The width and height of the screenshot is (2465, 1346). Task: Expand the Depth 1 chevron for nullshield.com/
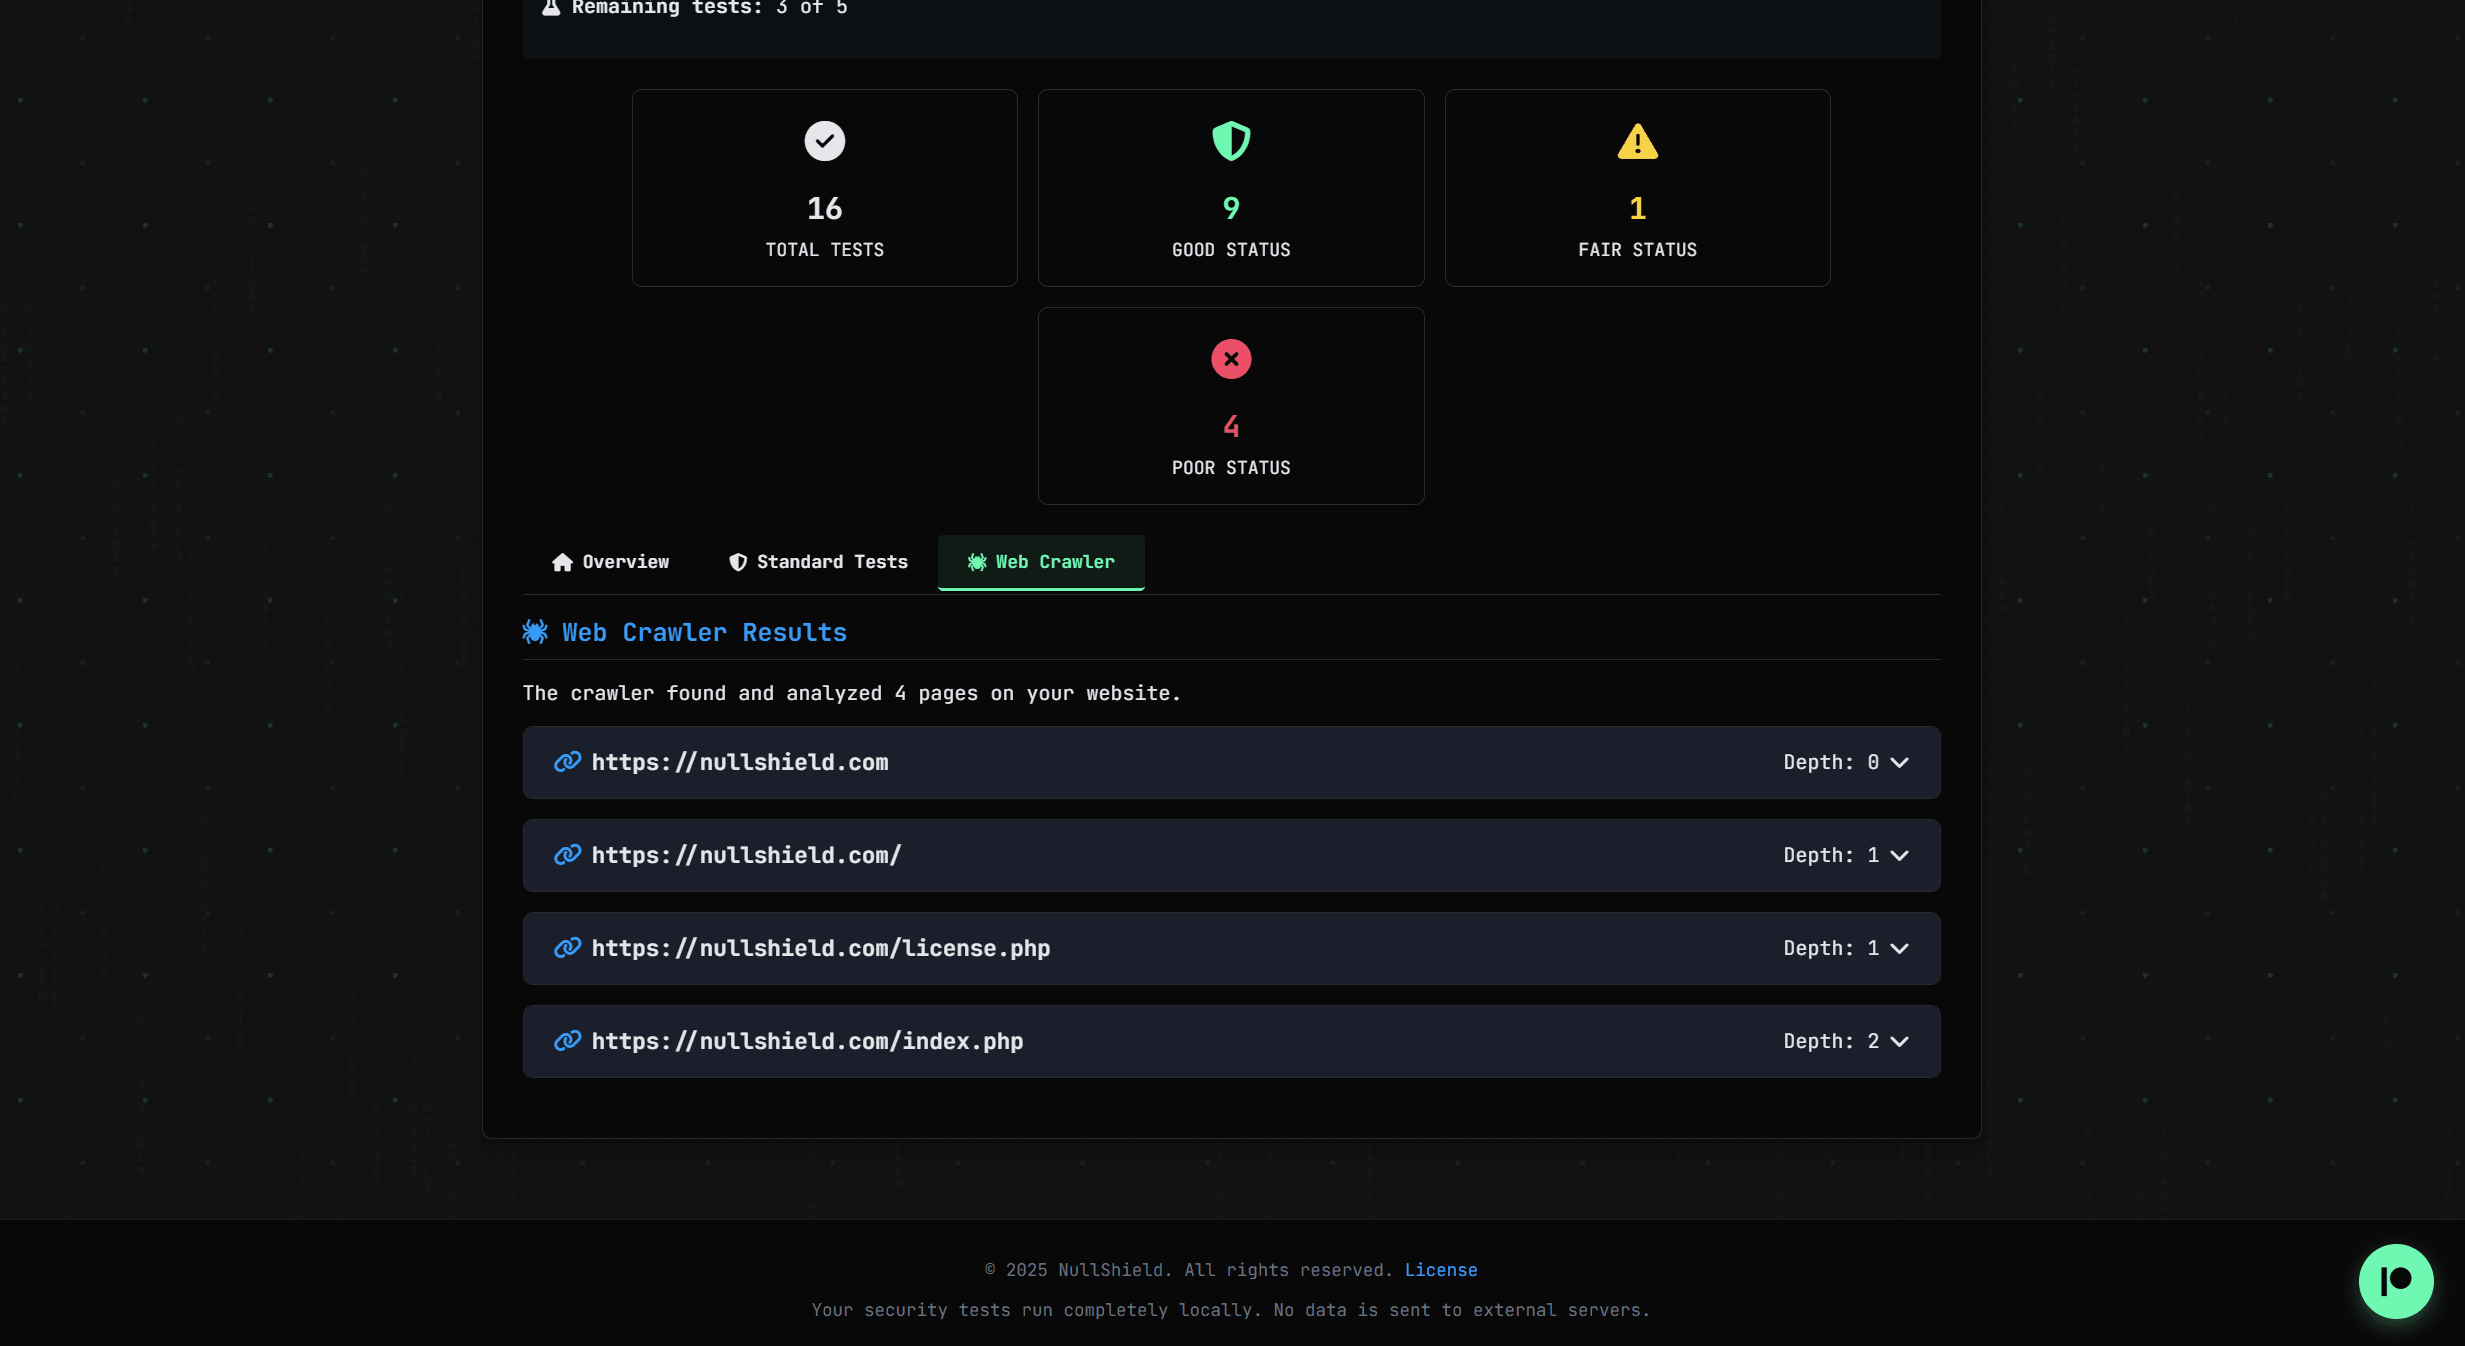[x=1899, y=856]
